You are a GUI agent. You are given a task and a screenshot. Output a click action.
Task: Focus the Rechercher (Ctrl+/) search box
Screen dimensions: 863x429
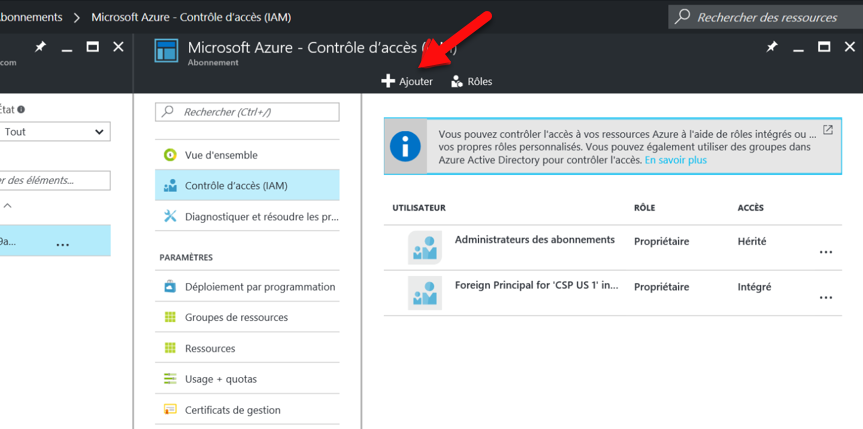247,112
